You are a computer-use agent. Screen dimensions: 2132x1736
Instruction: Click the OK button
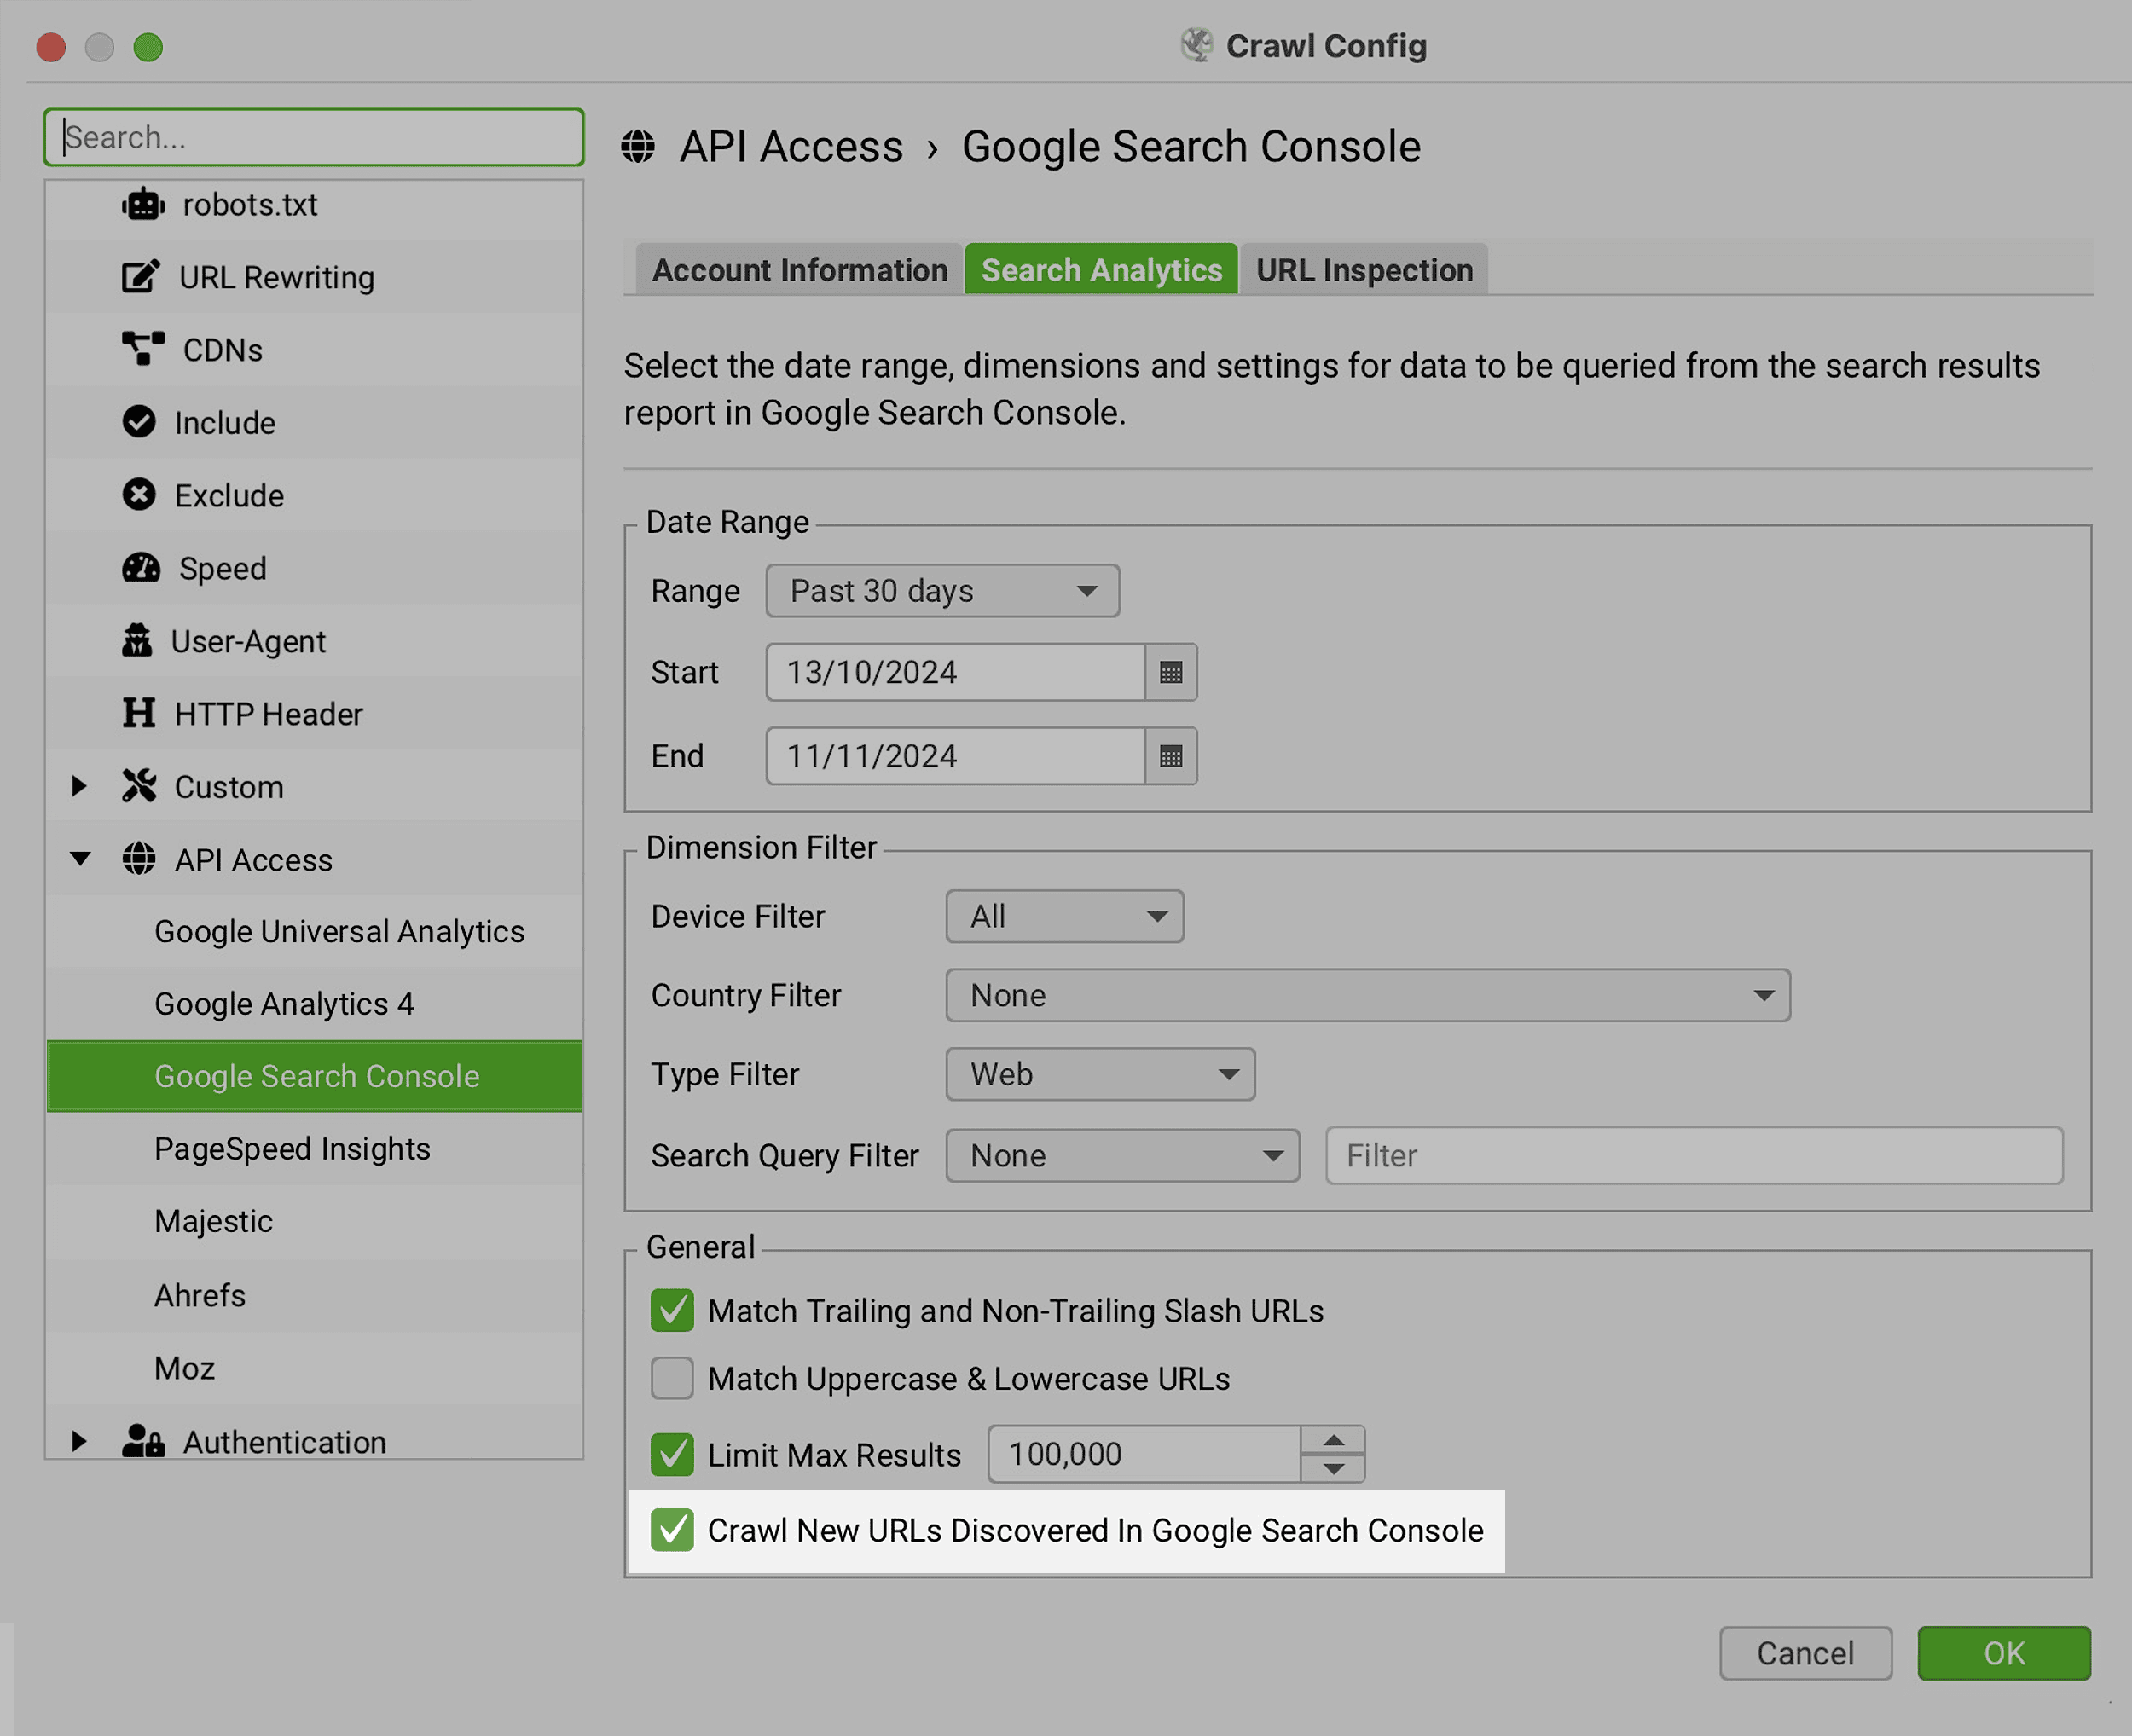pos(2003,1653)
